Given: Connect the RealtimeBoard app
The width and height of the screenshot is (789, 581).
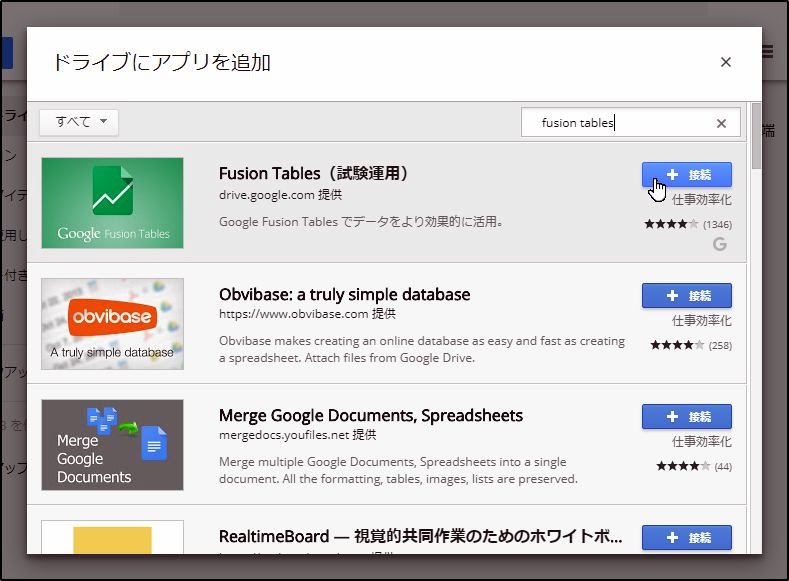Looking at the screenshot, I should tap(687, 537).
